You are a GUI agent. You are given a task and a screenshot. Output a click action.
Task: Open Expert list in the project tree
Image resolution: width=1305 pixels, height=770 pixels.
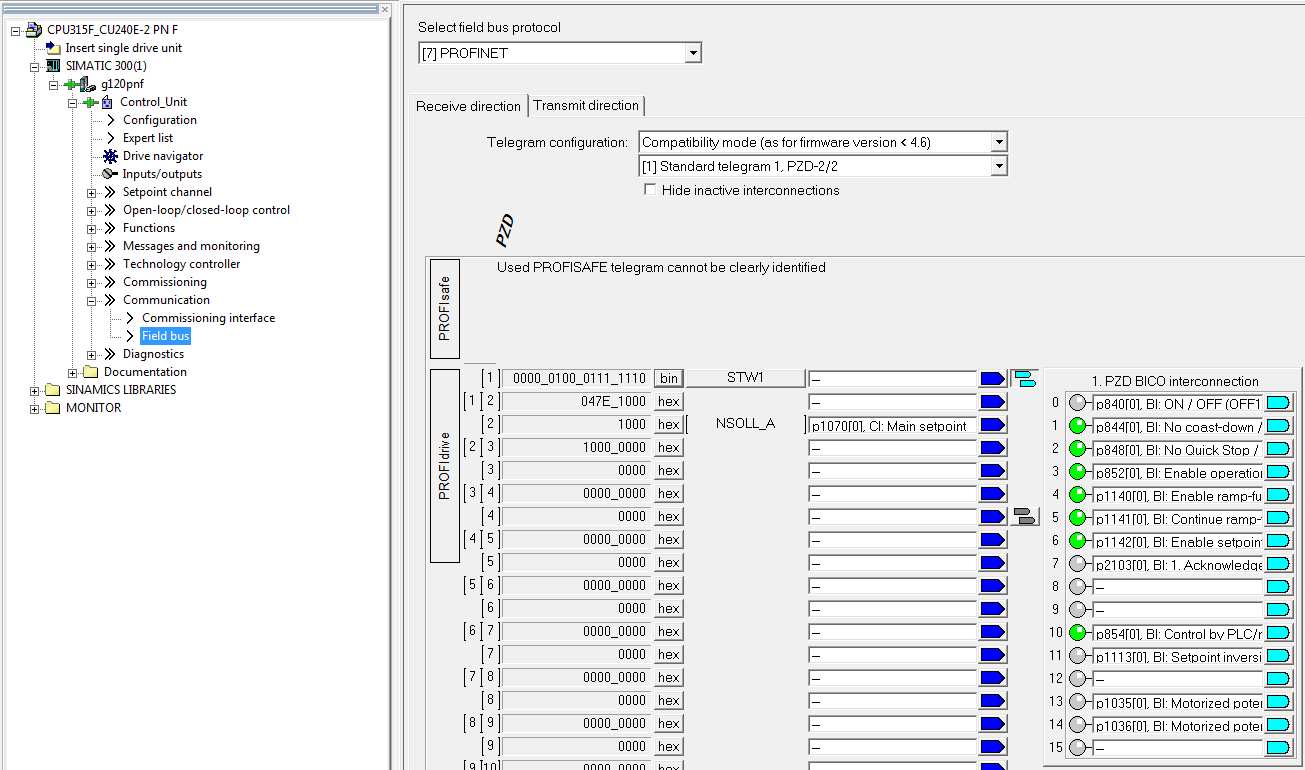(147, 138)
